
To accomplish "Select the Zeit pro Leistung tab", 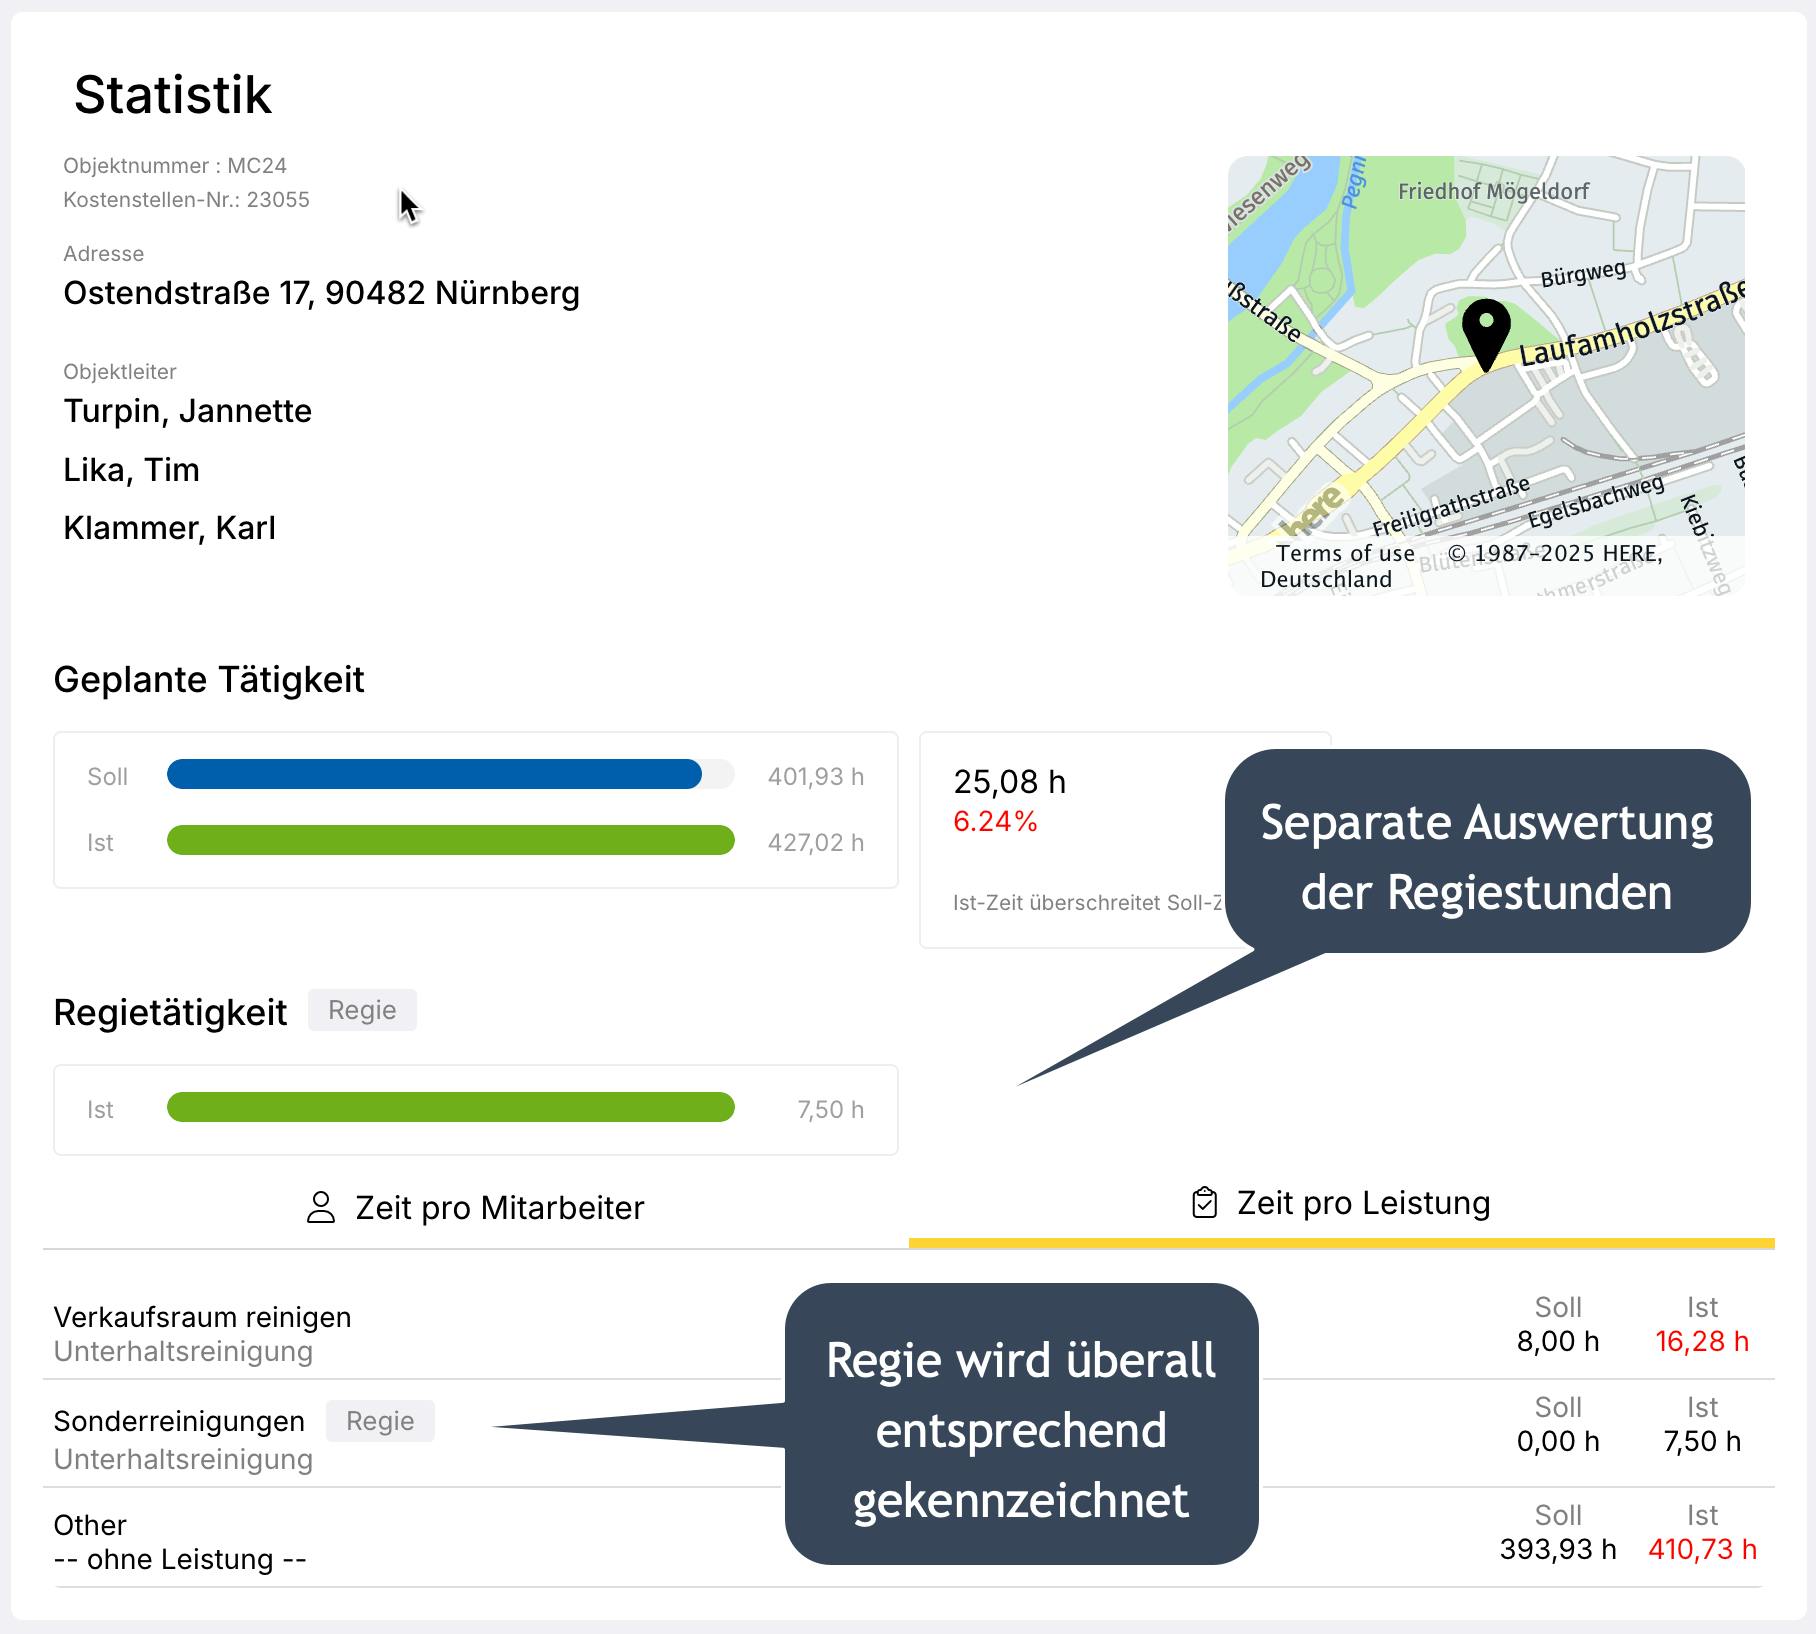I will (x=1341, y=1203).
